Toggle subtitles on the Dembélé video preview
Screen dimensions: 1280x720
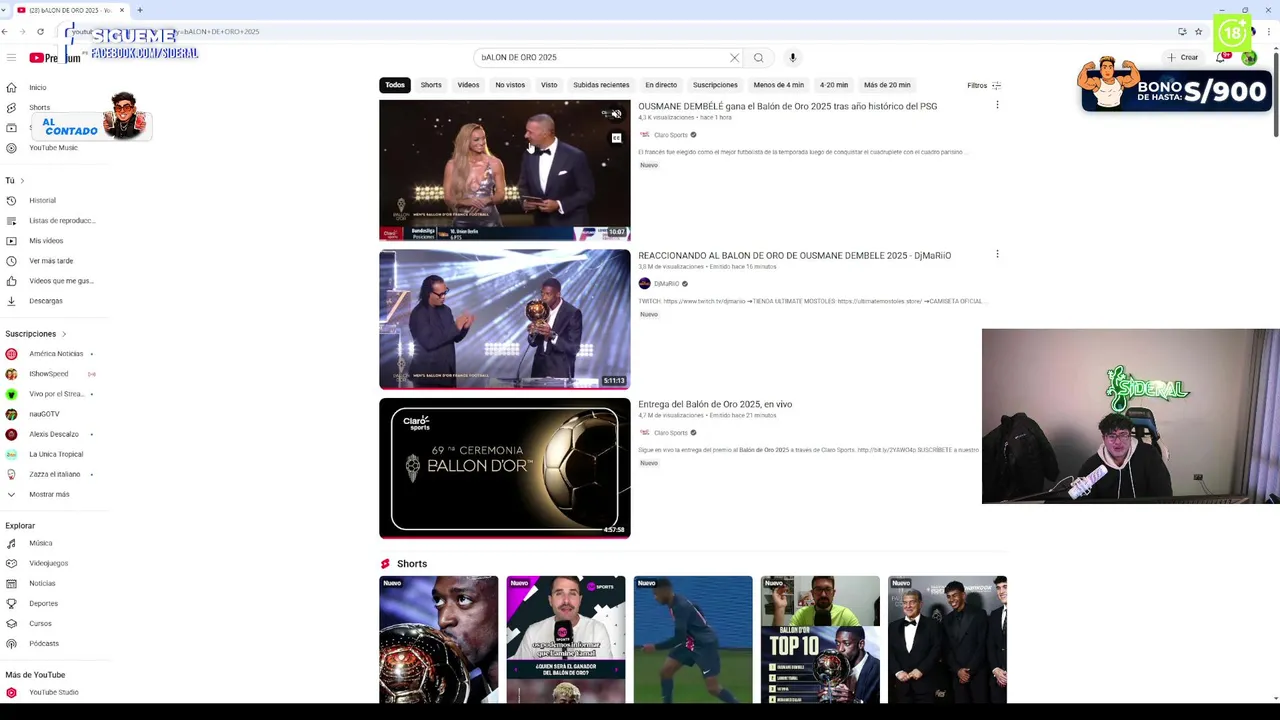[x=616, y=138]
